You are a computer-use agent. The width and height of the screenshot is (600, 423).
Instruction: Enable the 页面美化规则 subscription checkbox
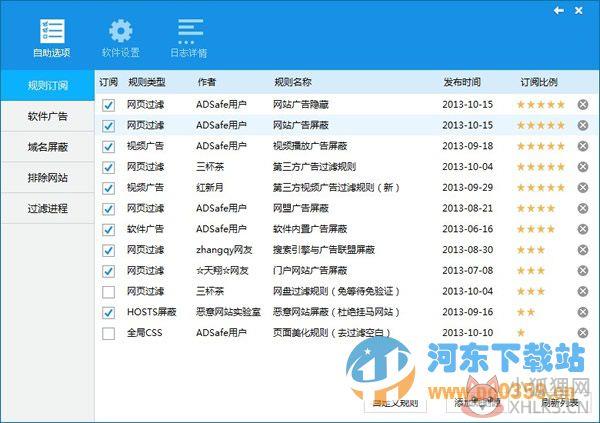click(109, 333)
